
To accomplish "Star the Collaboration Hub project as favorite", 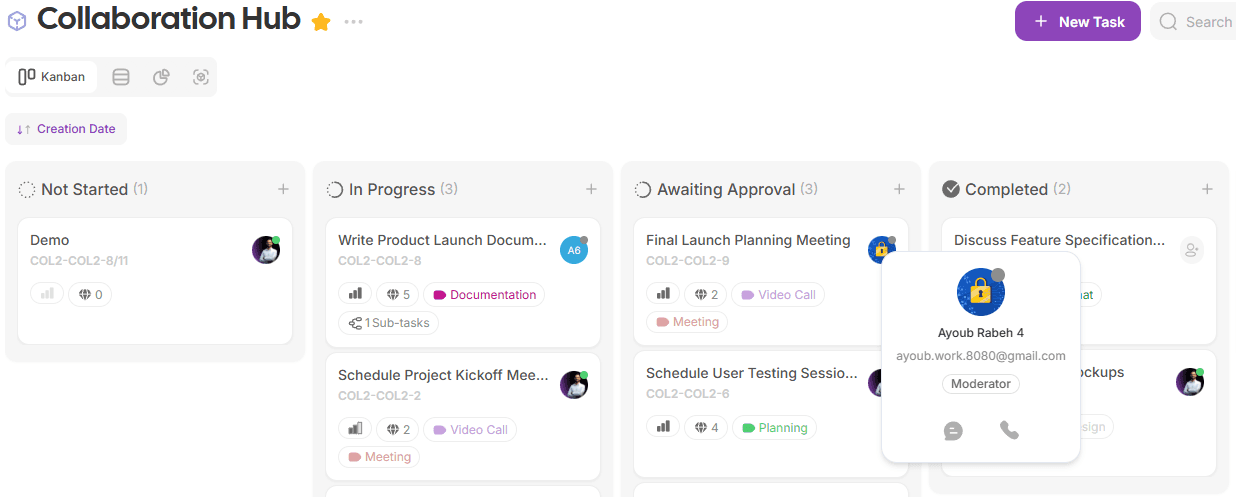I will point(321,22).
